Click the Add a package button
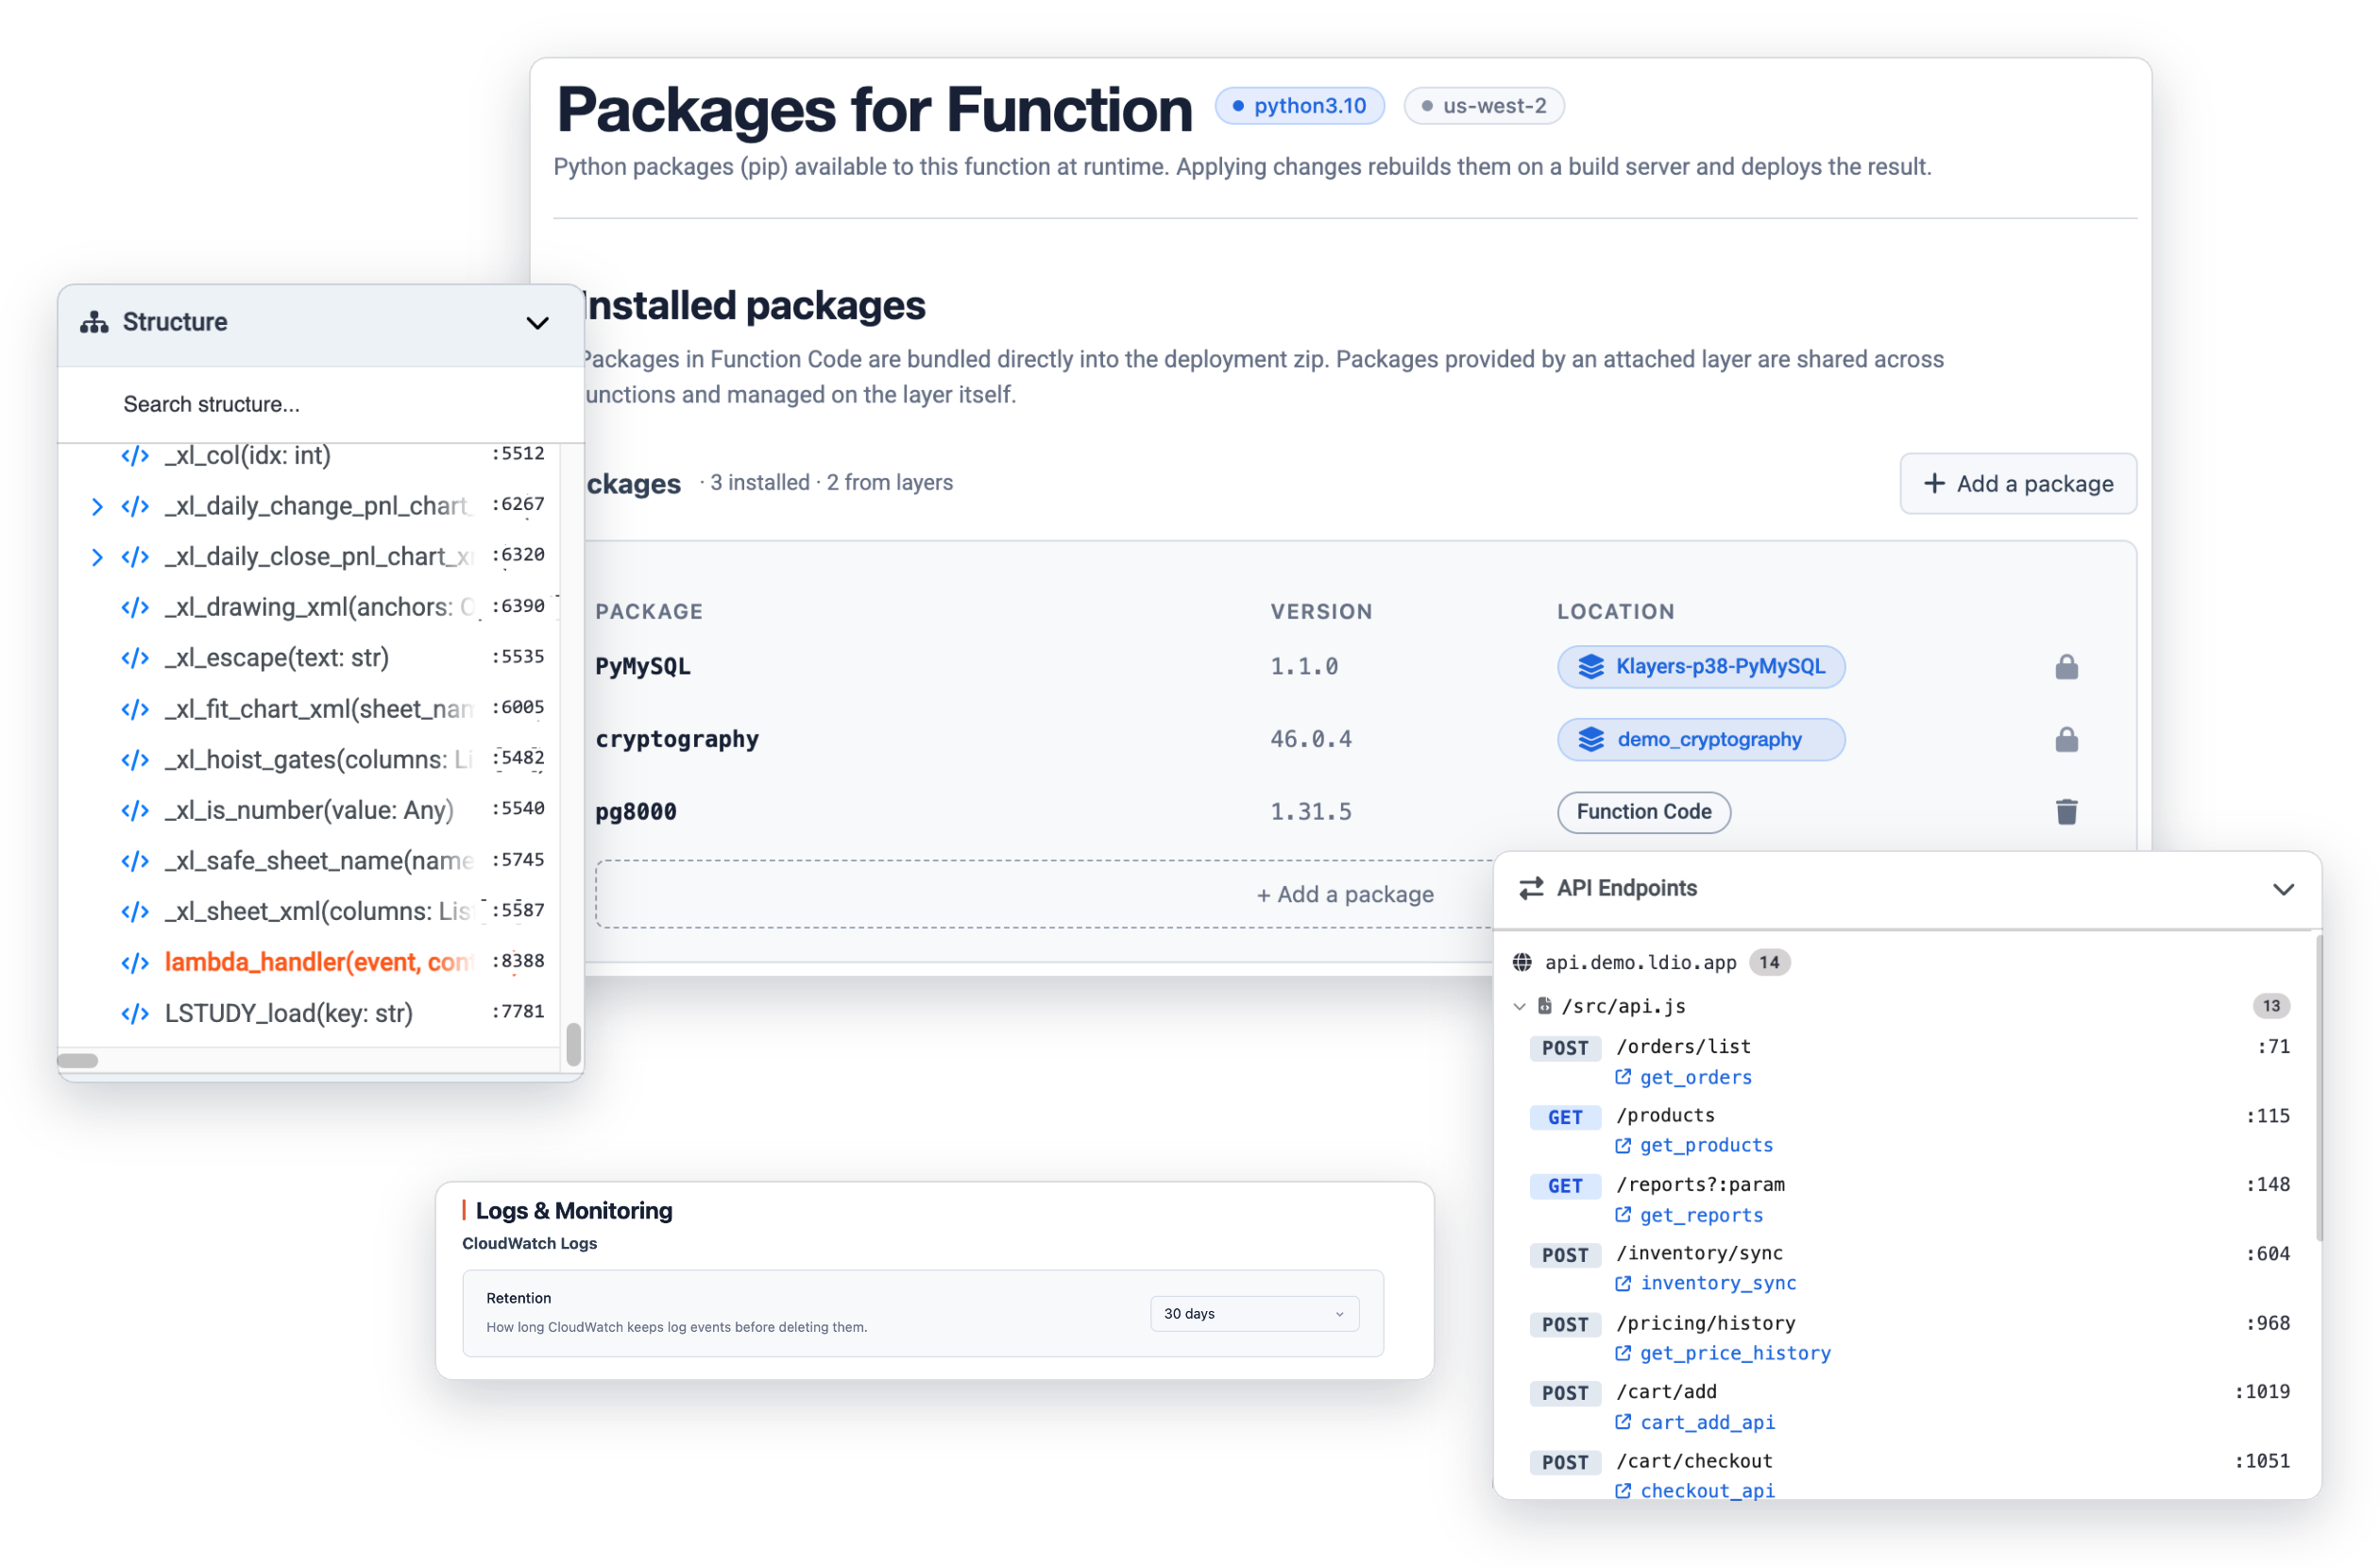 (x=2018, y=484)
